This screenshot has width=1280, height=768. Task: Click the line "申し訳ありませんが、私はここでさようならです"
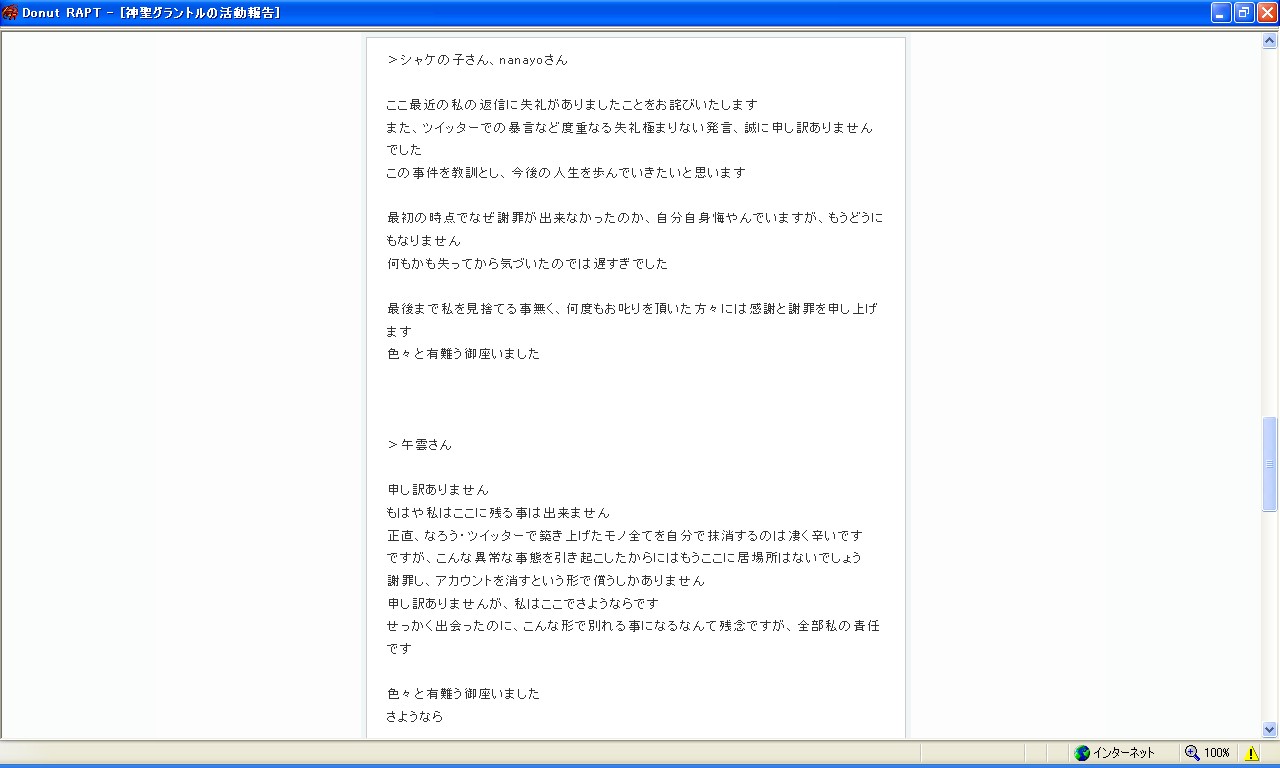tap(523, 604)
